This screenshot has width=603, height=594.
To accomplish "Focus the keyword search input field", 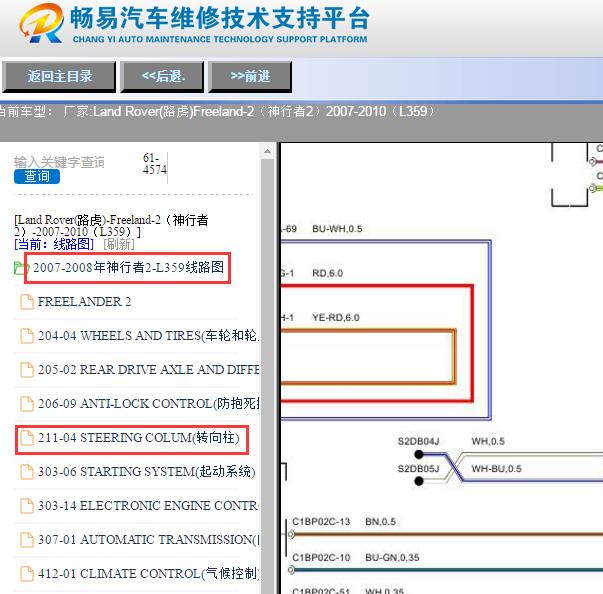I will pos(60,162).
